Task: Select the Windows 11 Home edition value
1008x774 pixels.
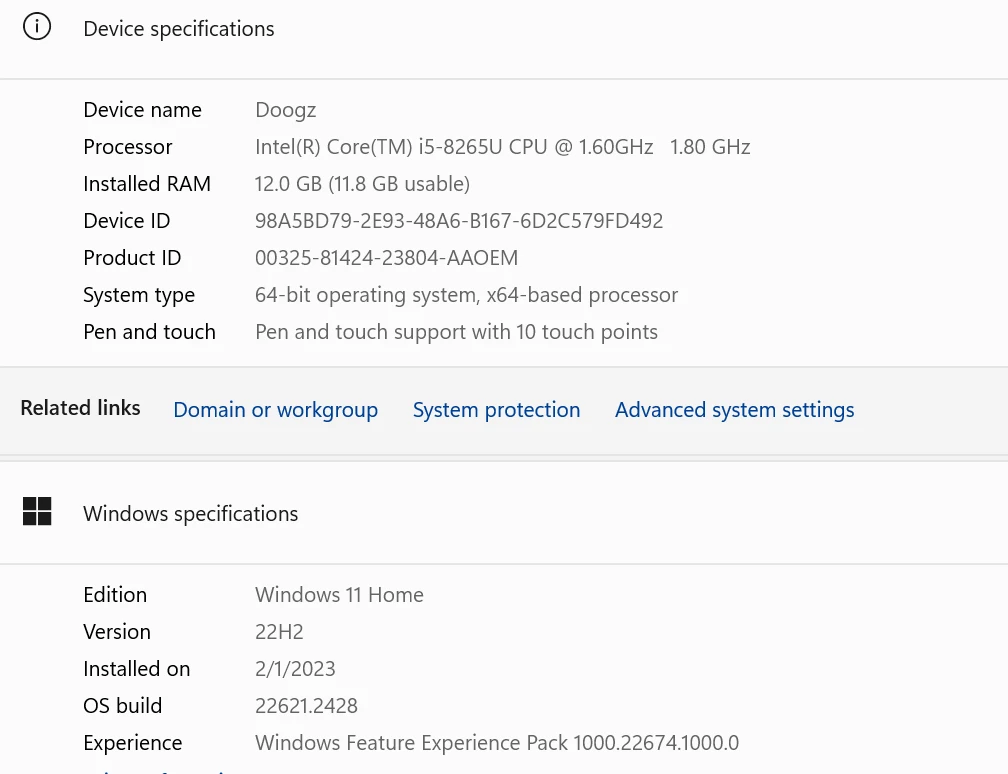Action: click(339, 595)
